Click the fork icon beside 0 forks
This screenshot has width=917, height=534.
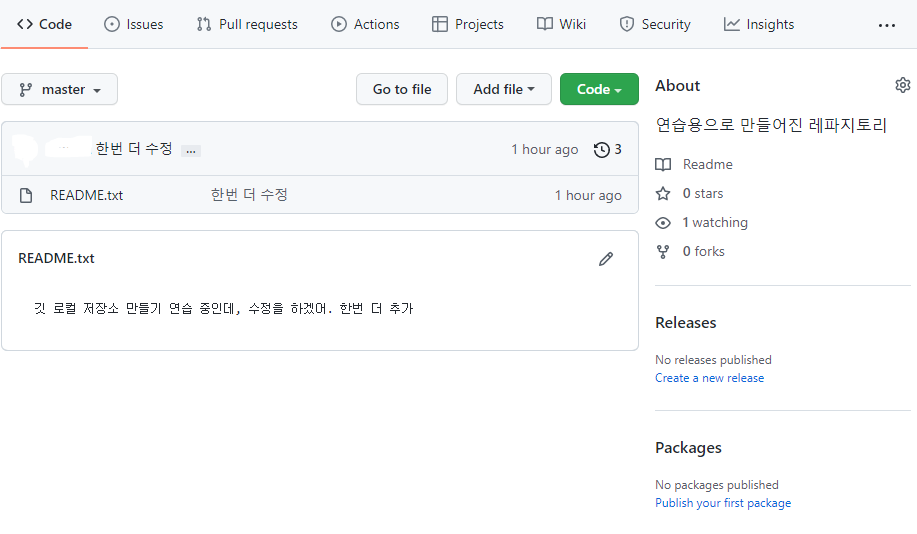[x=663, y=252]
